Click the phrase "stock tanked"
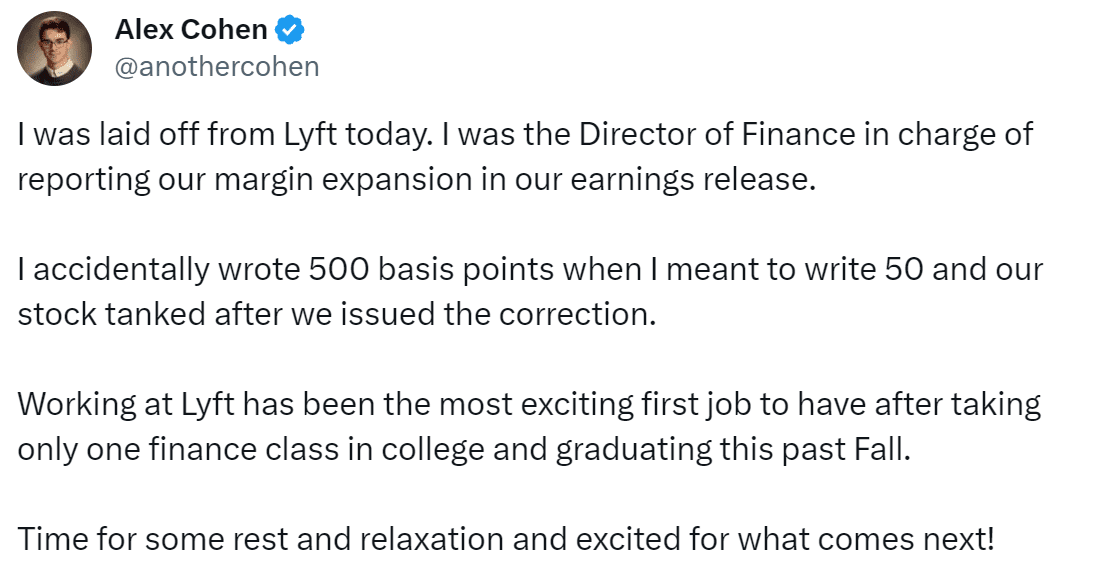The image size is (1107, 576). tap(112, 315)
